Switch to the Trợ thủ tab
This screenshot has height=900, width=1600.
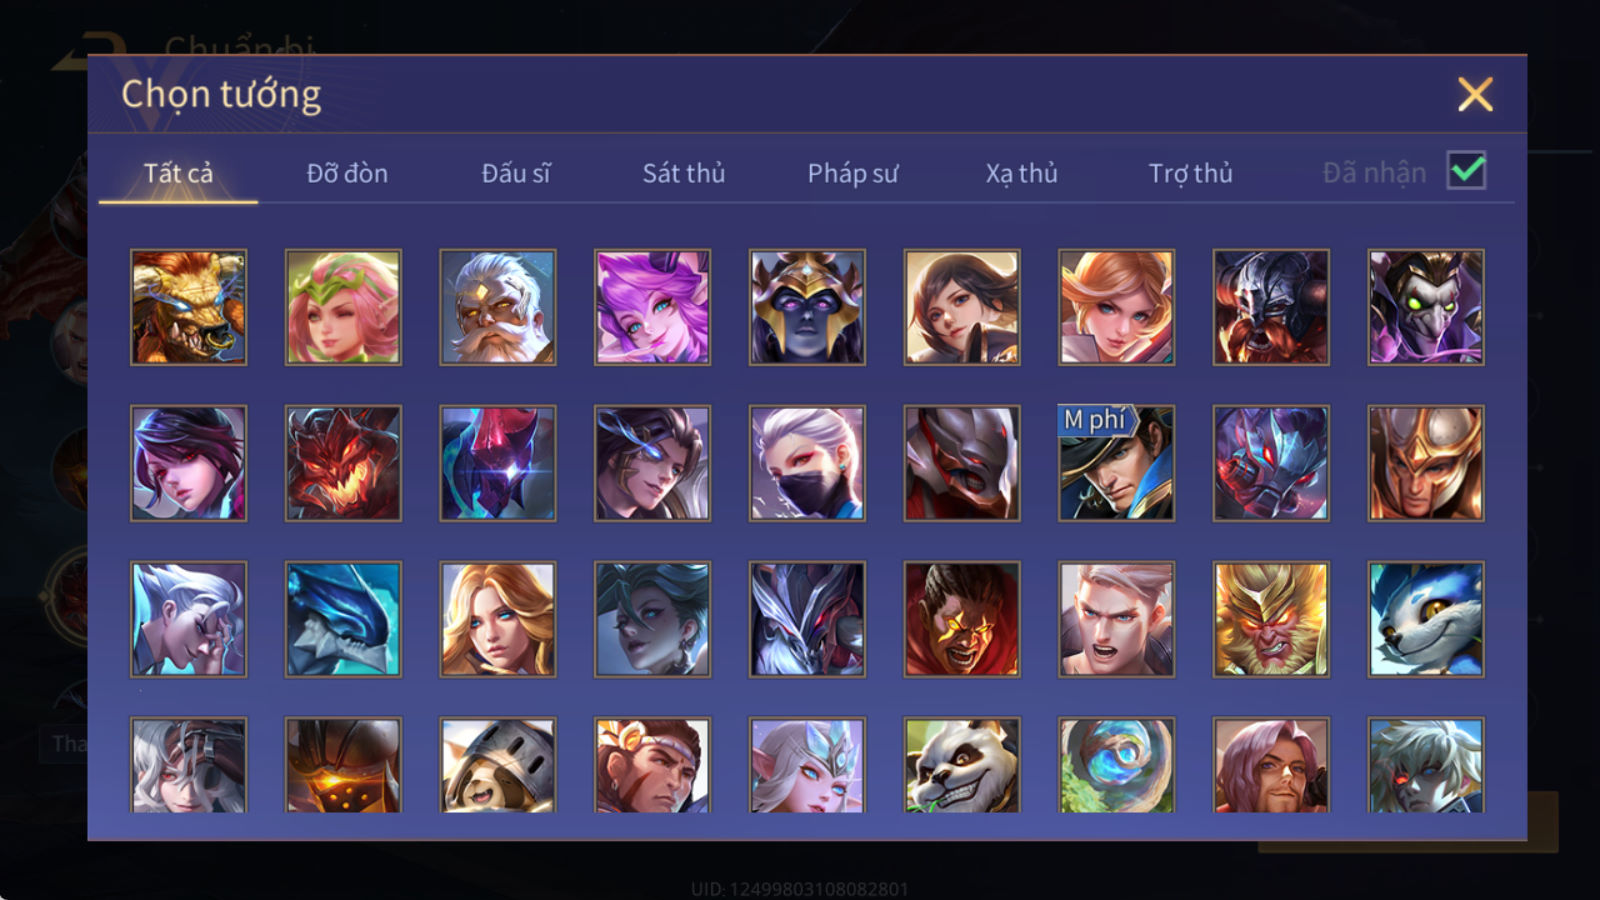[1190, 173]
